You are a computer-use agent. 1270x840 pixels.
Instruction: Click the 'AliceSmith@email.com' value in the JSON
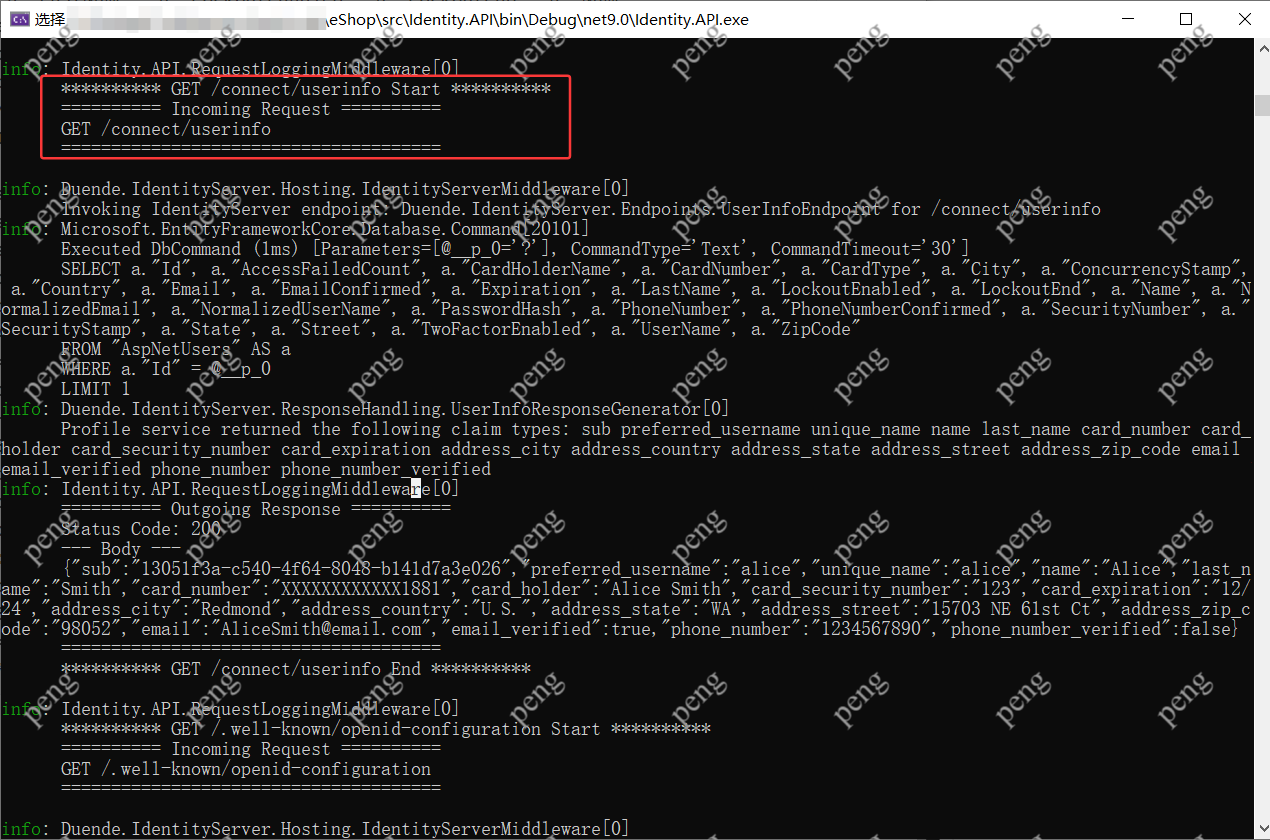pos(322,629)
